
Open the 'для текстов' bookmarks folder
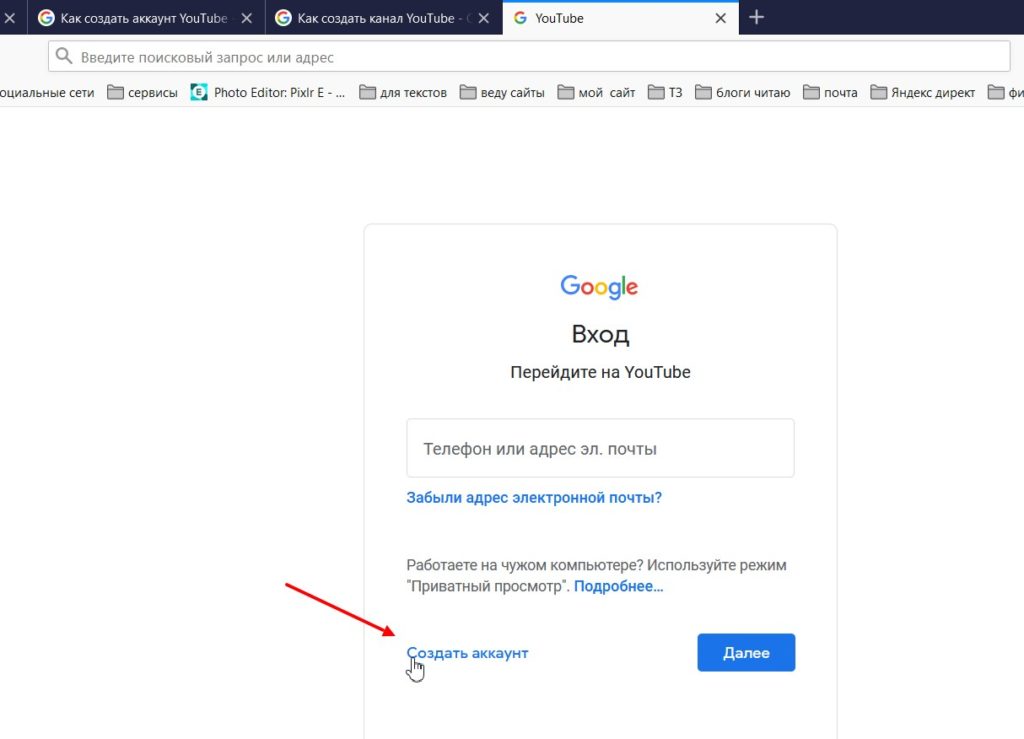coord(404,93)
